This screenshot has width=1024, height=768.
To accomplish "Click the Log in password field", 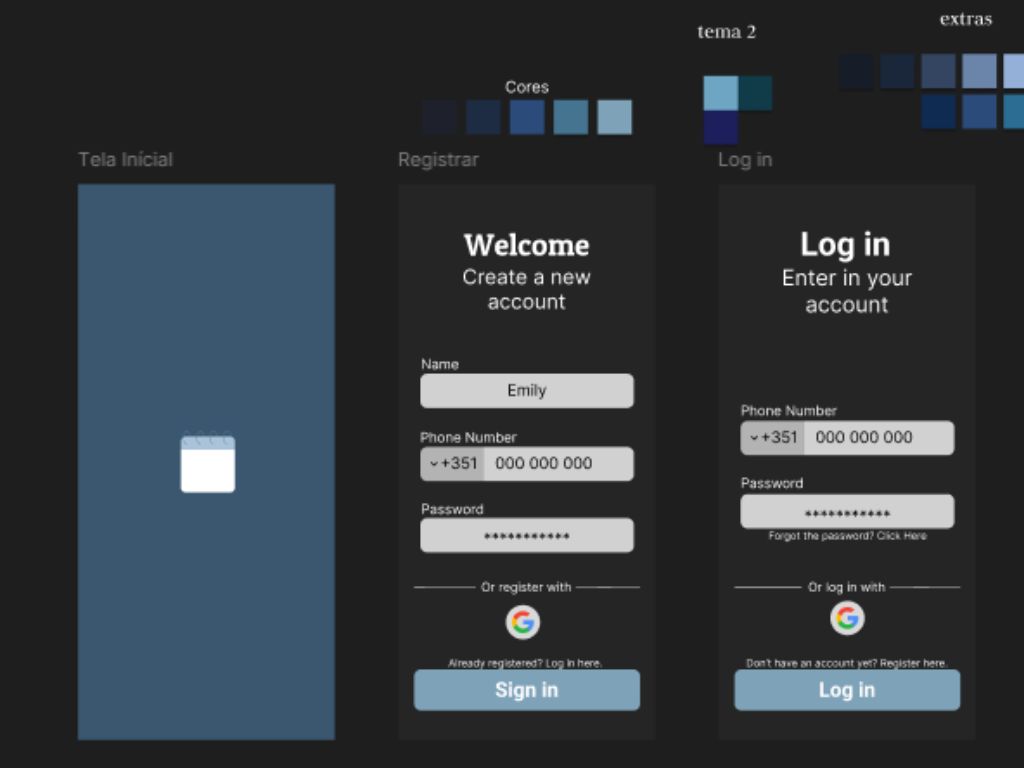I will (846, 512).
